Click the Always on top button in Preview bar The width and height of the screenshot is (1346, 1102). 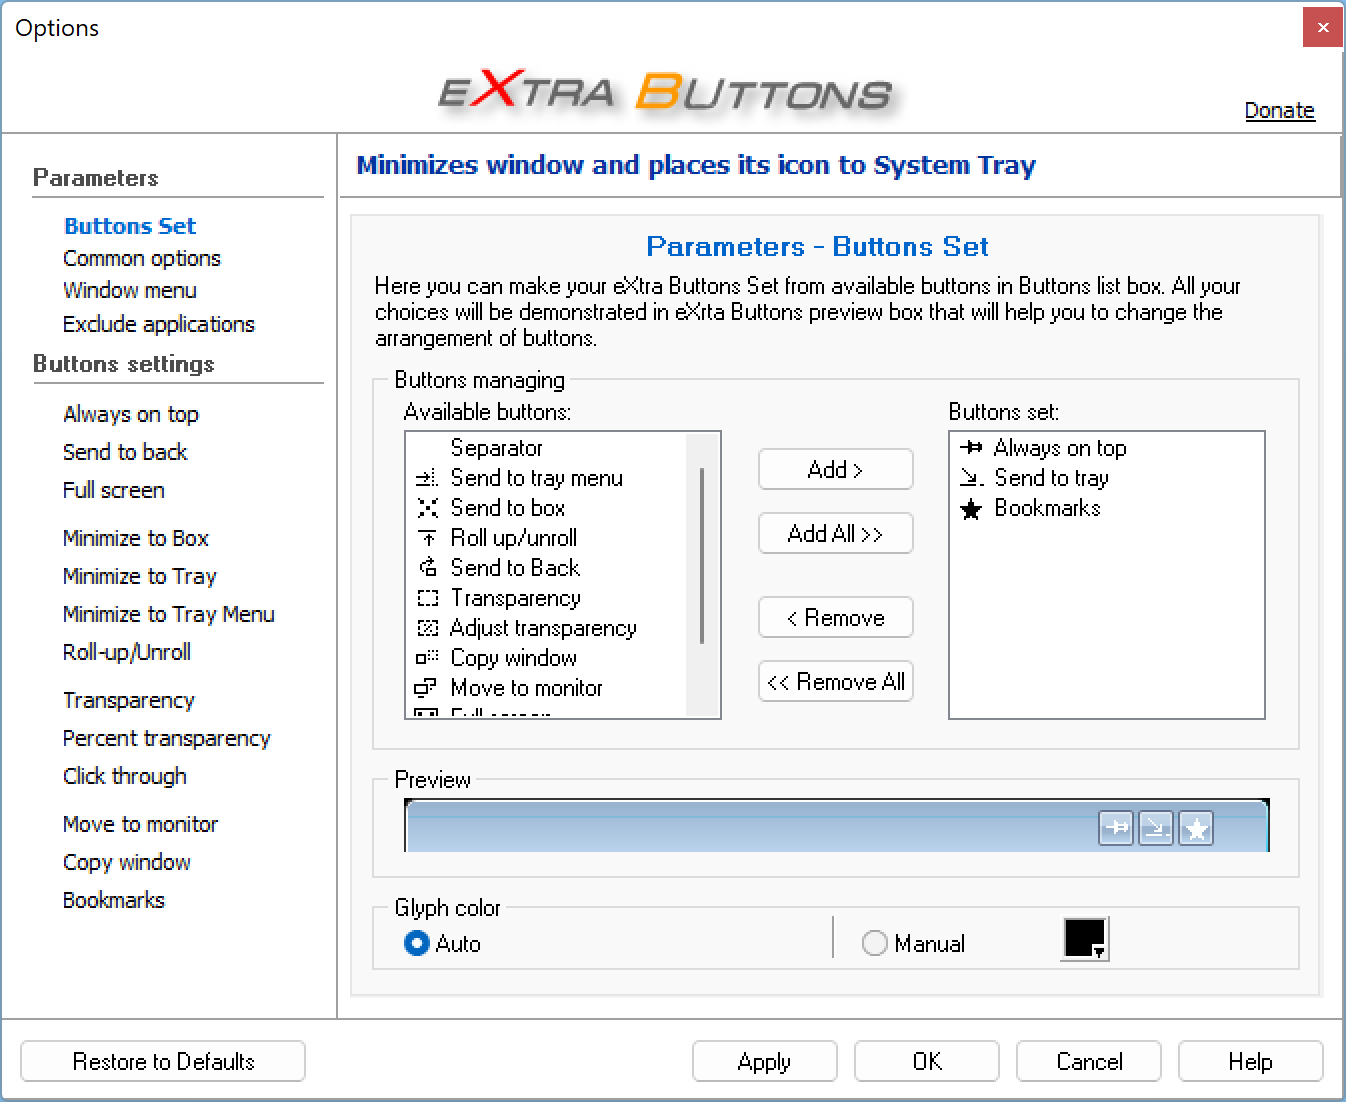tap(1116, 828)
